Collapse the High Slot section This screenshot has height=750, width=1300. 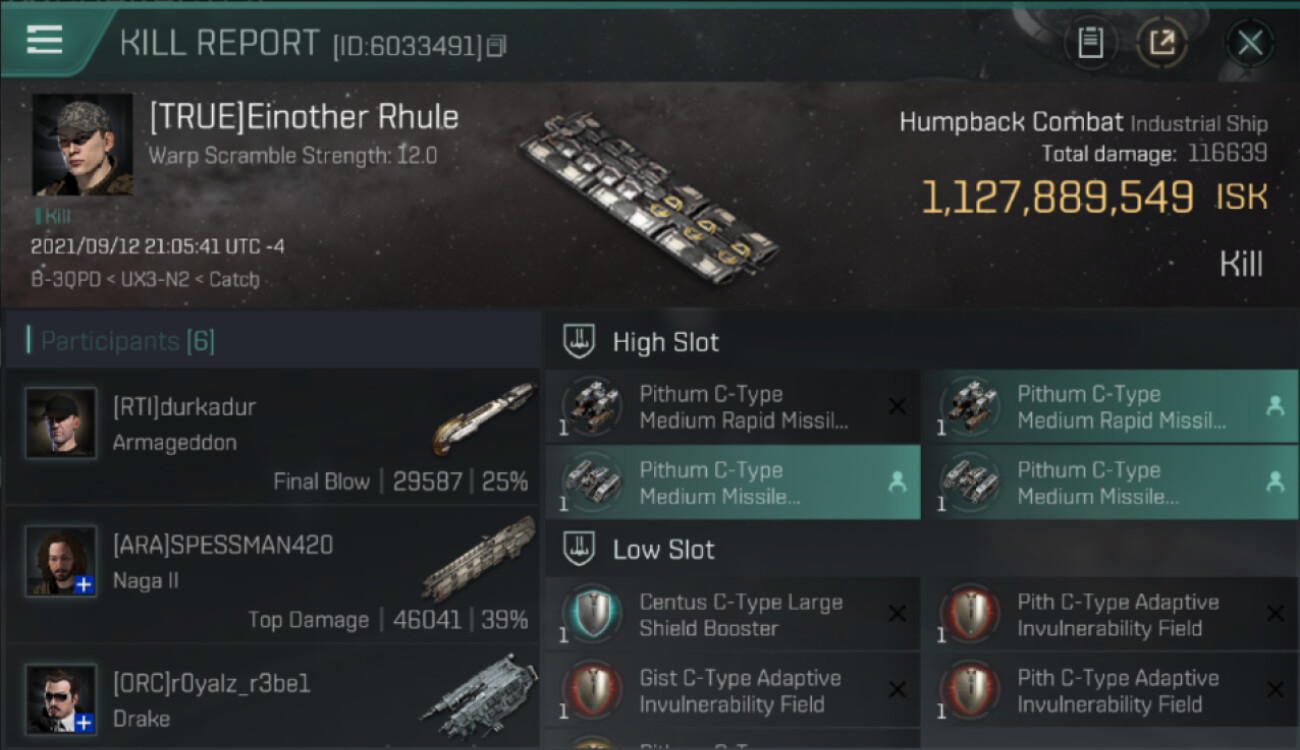pyautogui.click(x=580, y=342)
